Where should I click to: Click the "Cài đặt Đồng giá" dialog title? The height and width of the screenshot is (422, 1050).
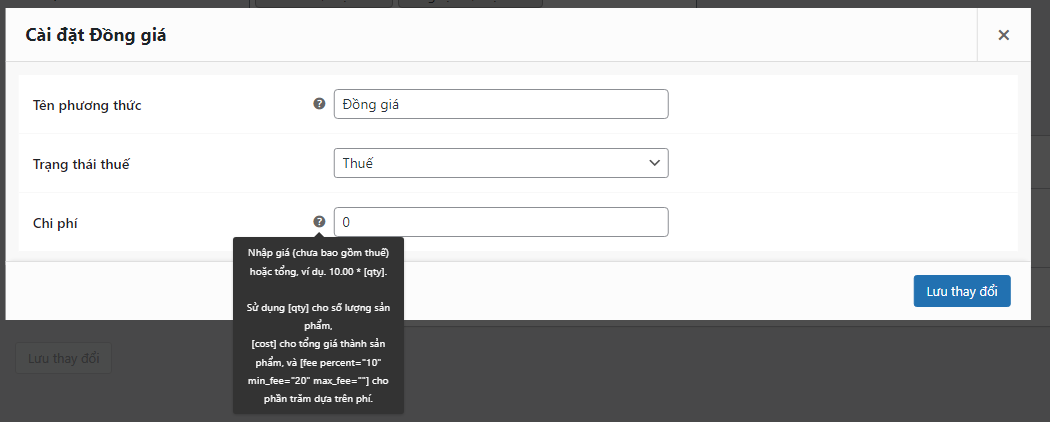pos(95,36)
